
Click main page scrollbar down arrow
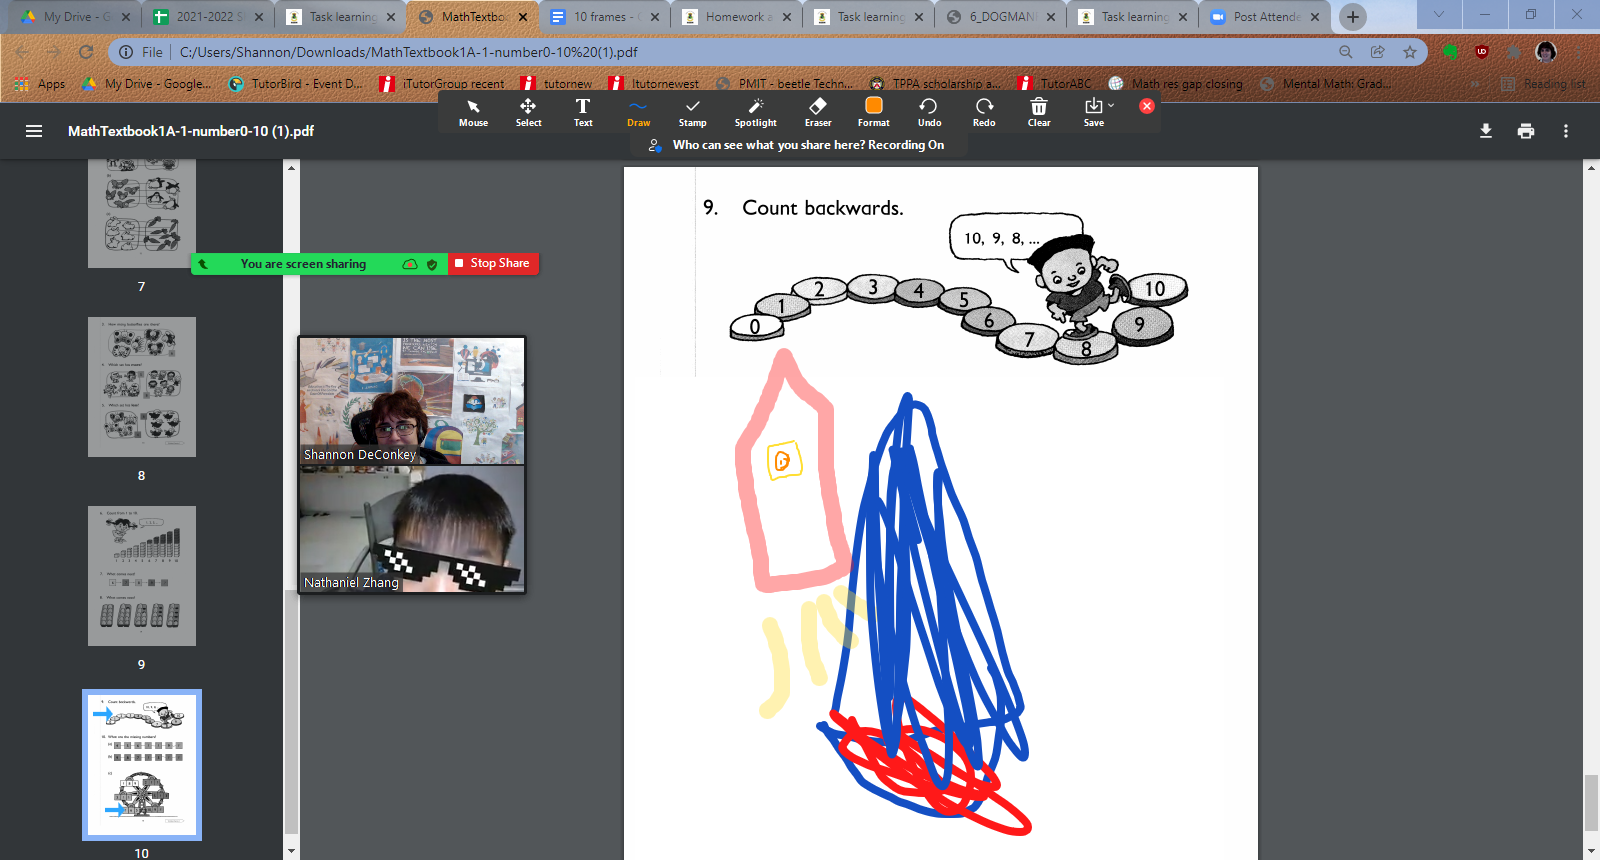pos(1591,851)
